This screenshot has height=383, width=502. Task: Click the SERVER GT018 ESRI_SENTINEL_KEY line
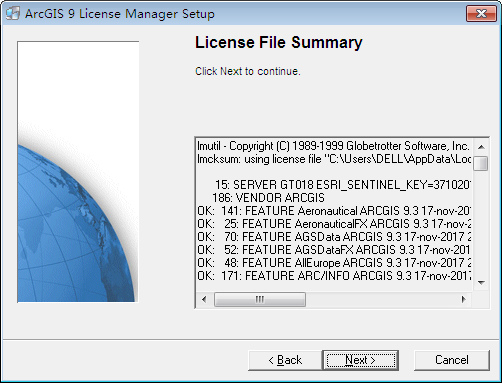(x=343, y=185)
